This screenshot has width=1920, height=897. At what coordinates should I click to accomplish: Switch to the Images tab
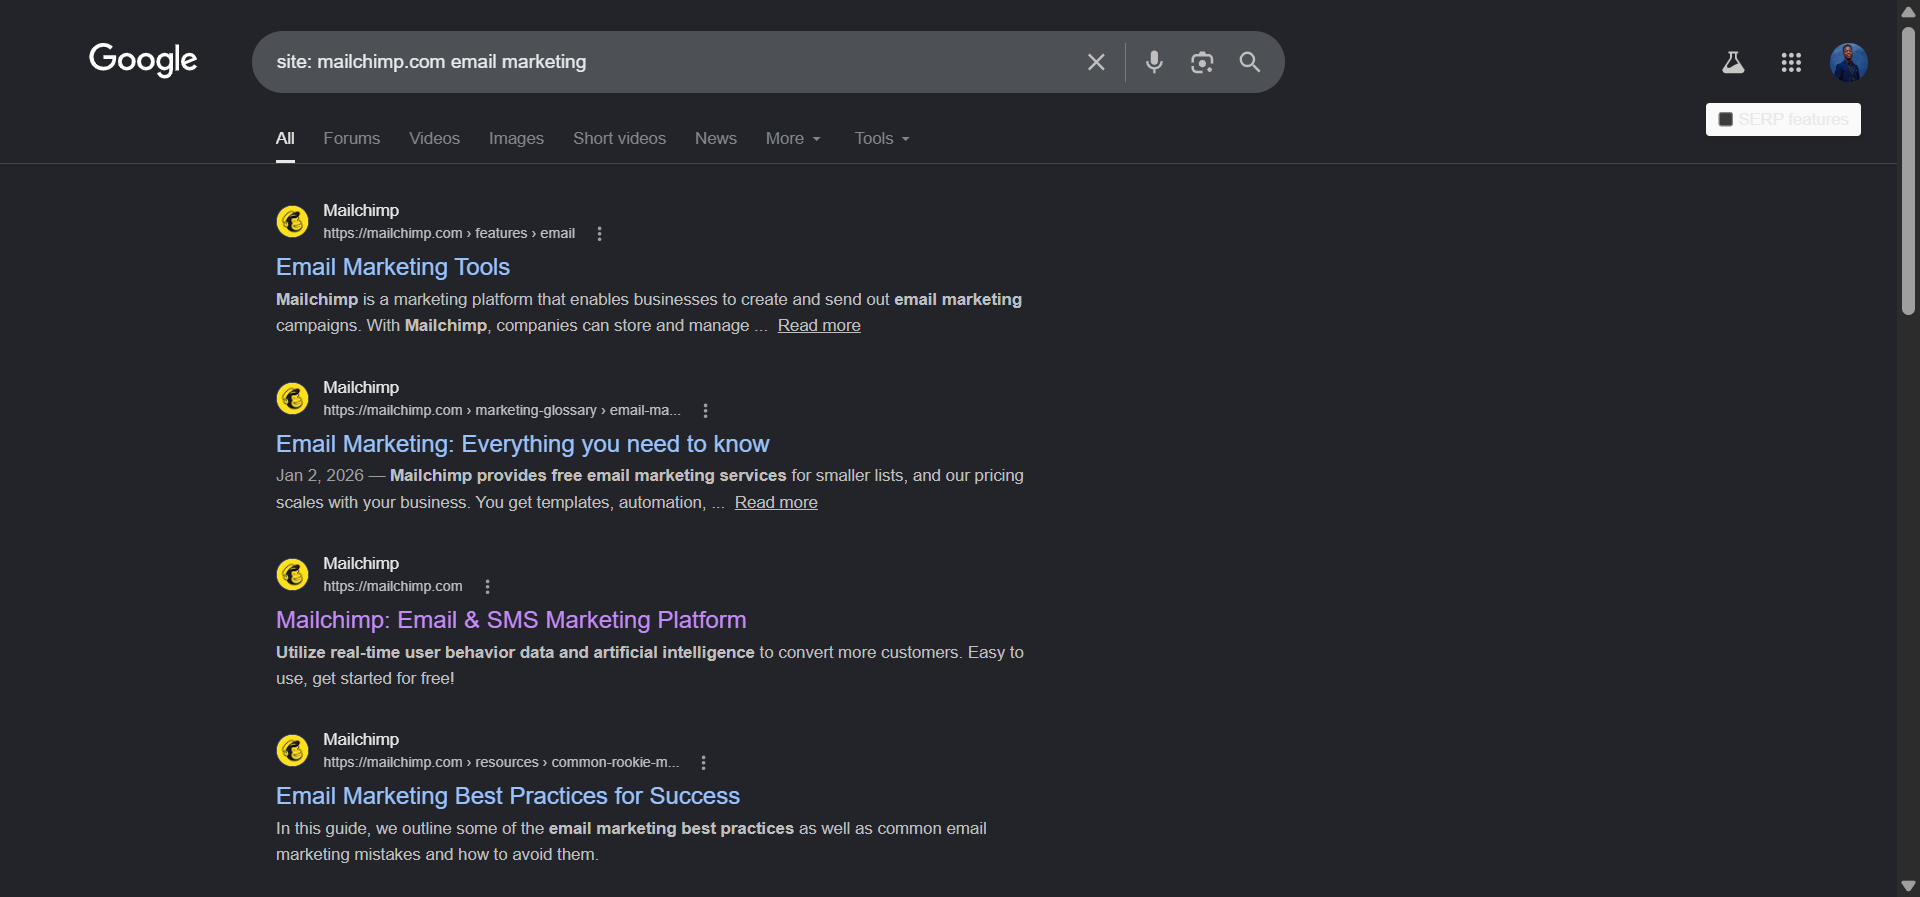(516, 139)
